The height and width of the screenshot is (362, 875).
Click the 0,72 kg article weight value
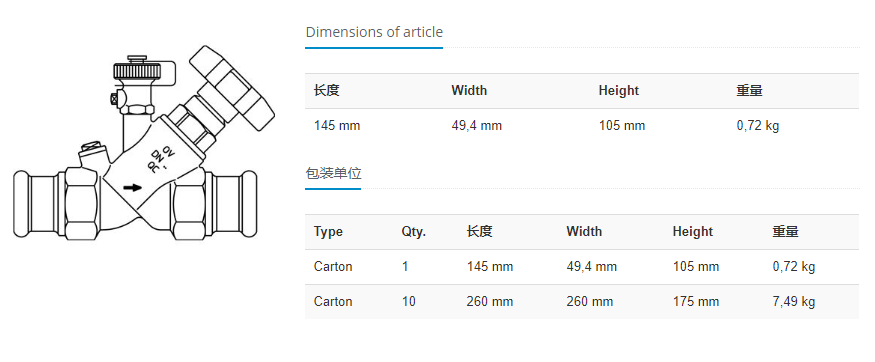(757, 126)
